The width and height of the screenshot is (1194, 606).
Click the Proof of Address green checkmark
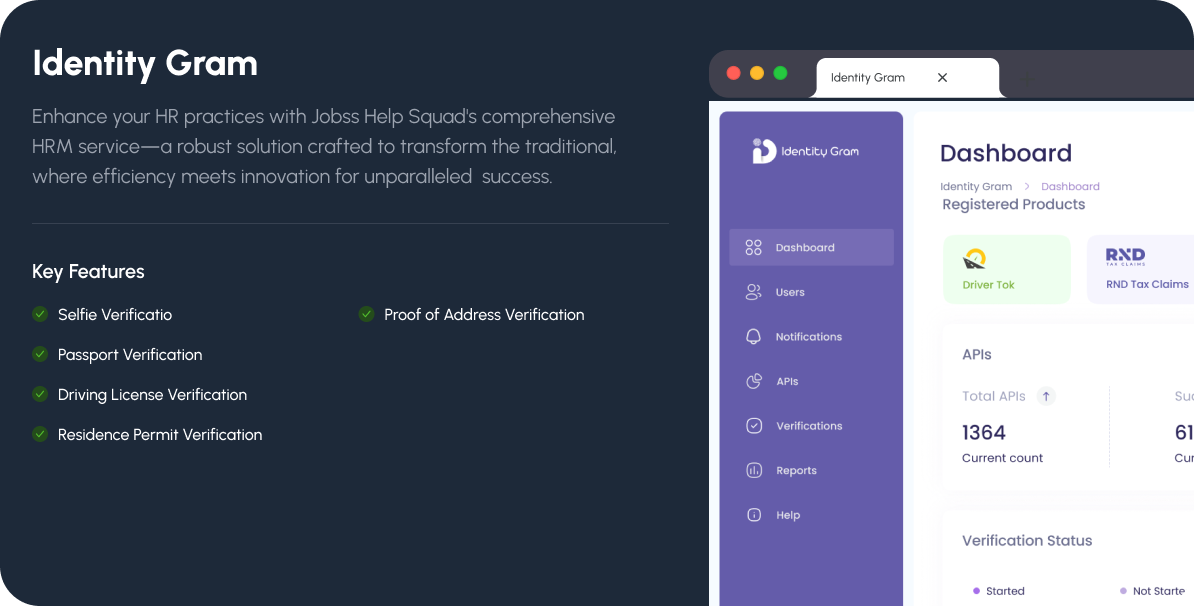pos(367,314)
